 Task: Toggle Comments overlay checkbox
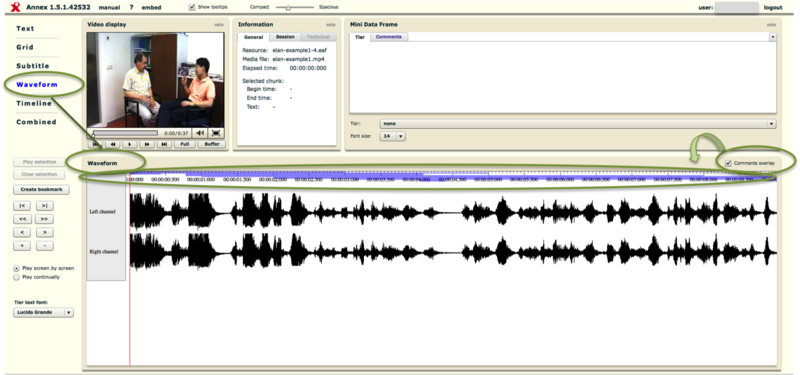coord(728,163)
